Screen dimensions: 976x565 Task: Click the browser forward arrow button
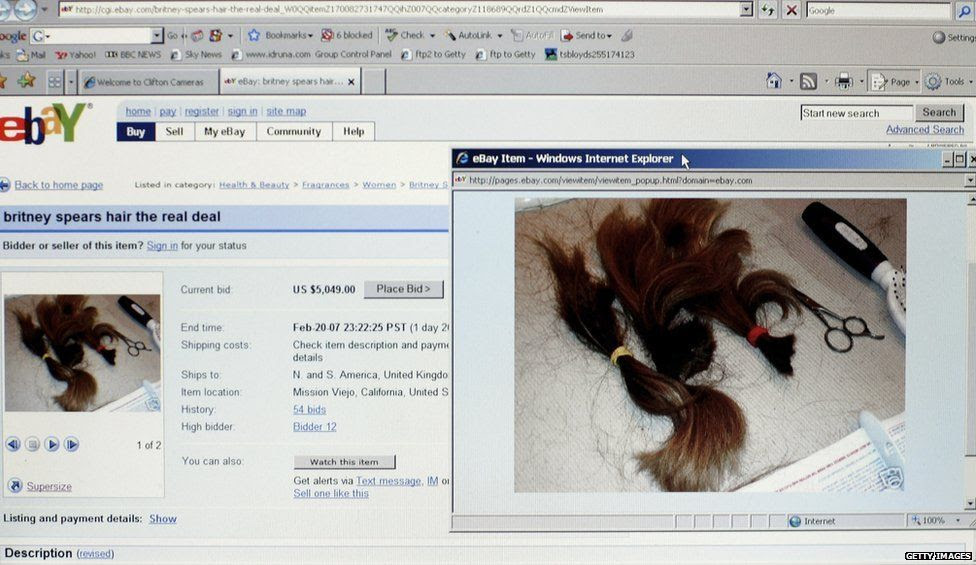pyautogui.click(x=25, y=9)
